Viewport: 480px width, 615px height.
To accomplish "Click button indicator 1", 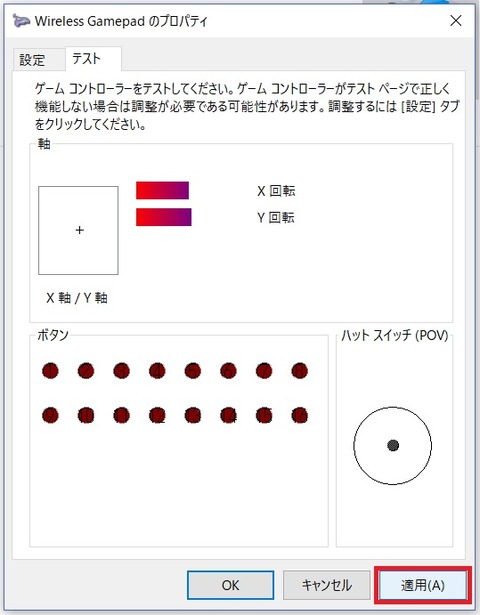I will [x=50, y=371].
